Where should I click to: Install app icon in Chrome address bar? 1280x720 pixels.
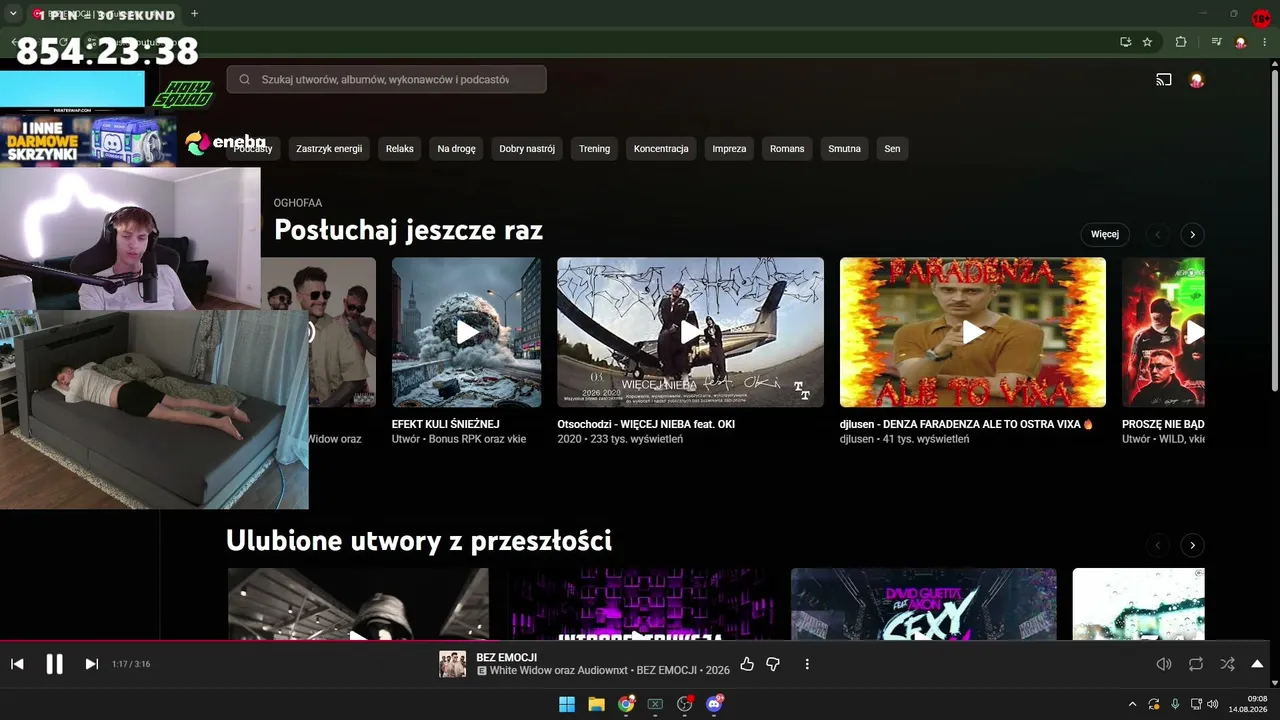1125,42
